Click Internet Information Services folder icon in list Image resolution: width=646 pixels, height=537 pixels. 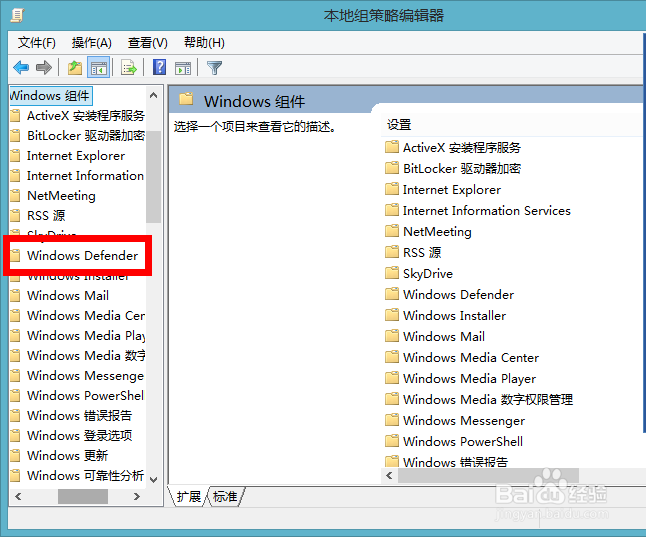(x=392, y=210)
